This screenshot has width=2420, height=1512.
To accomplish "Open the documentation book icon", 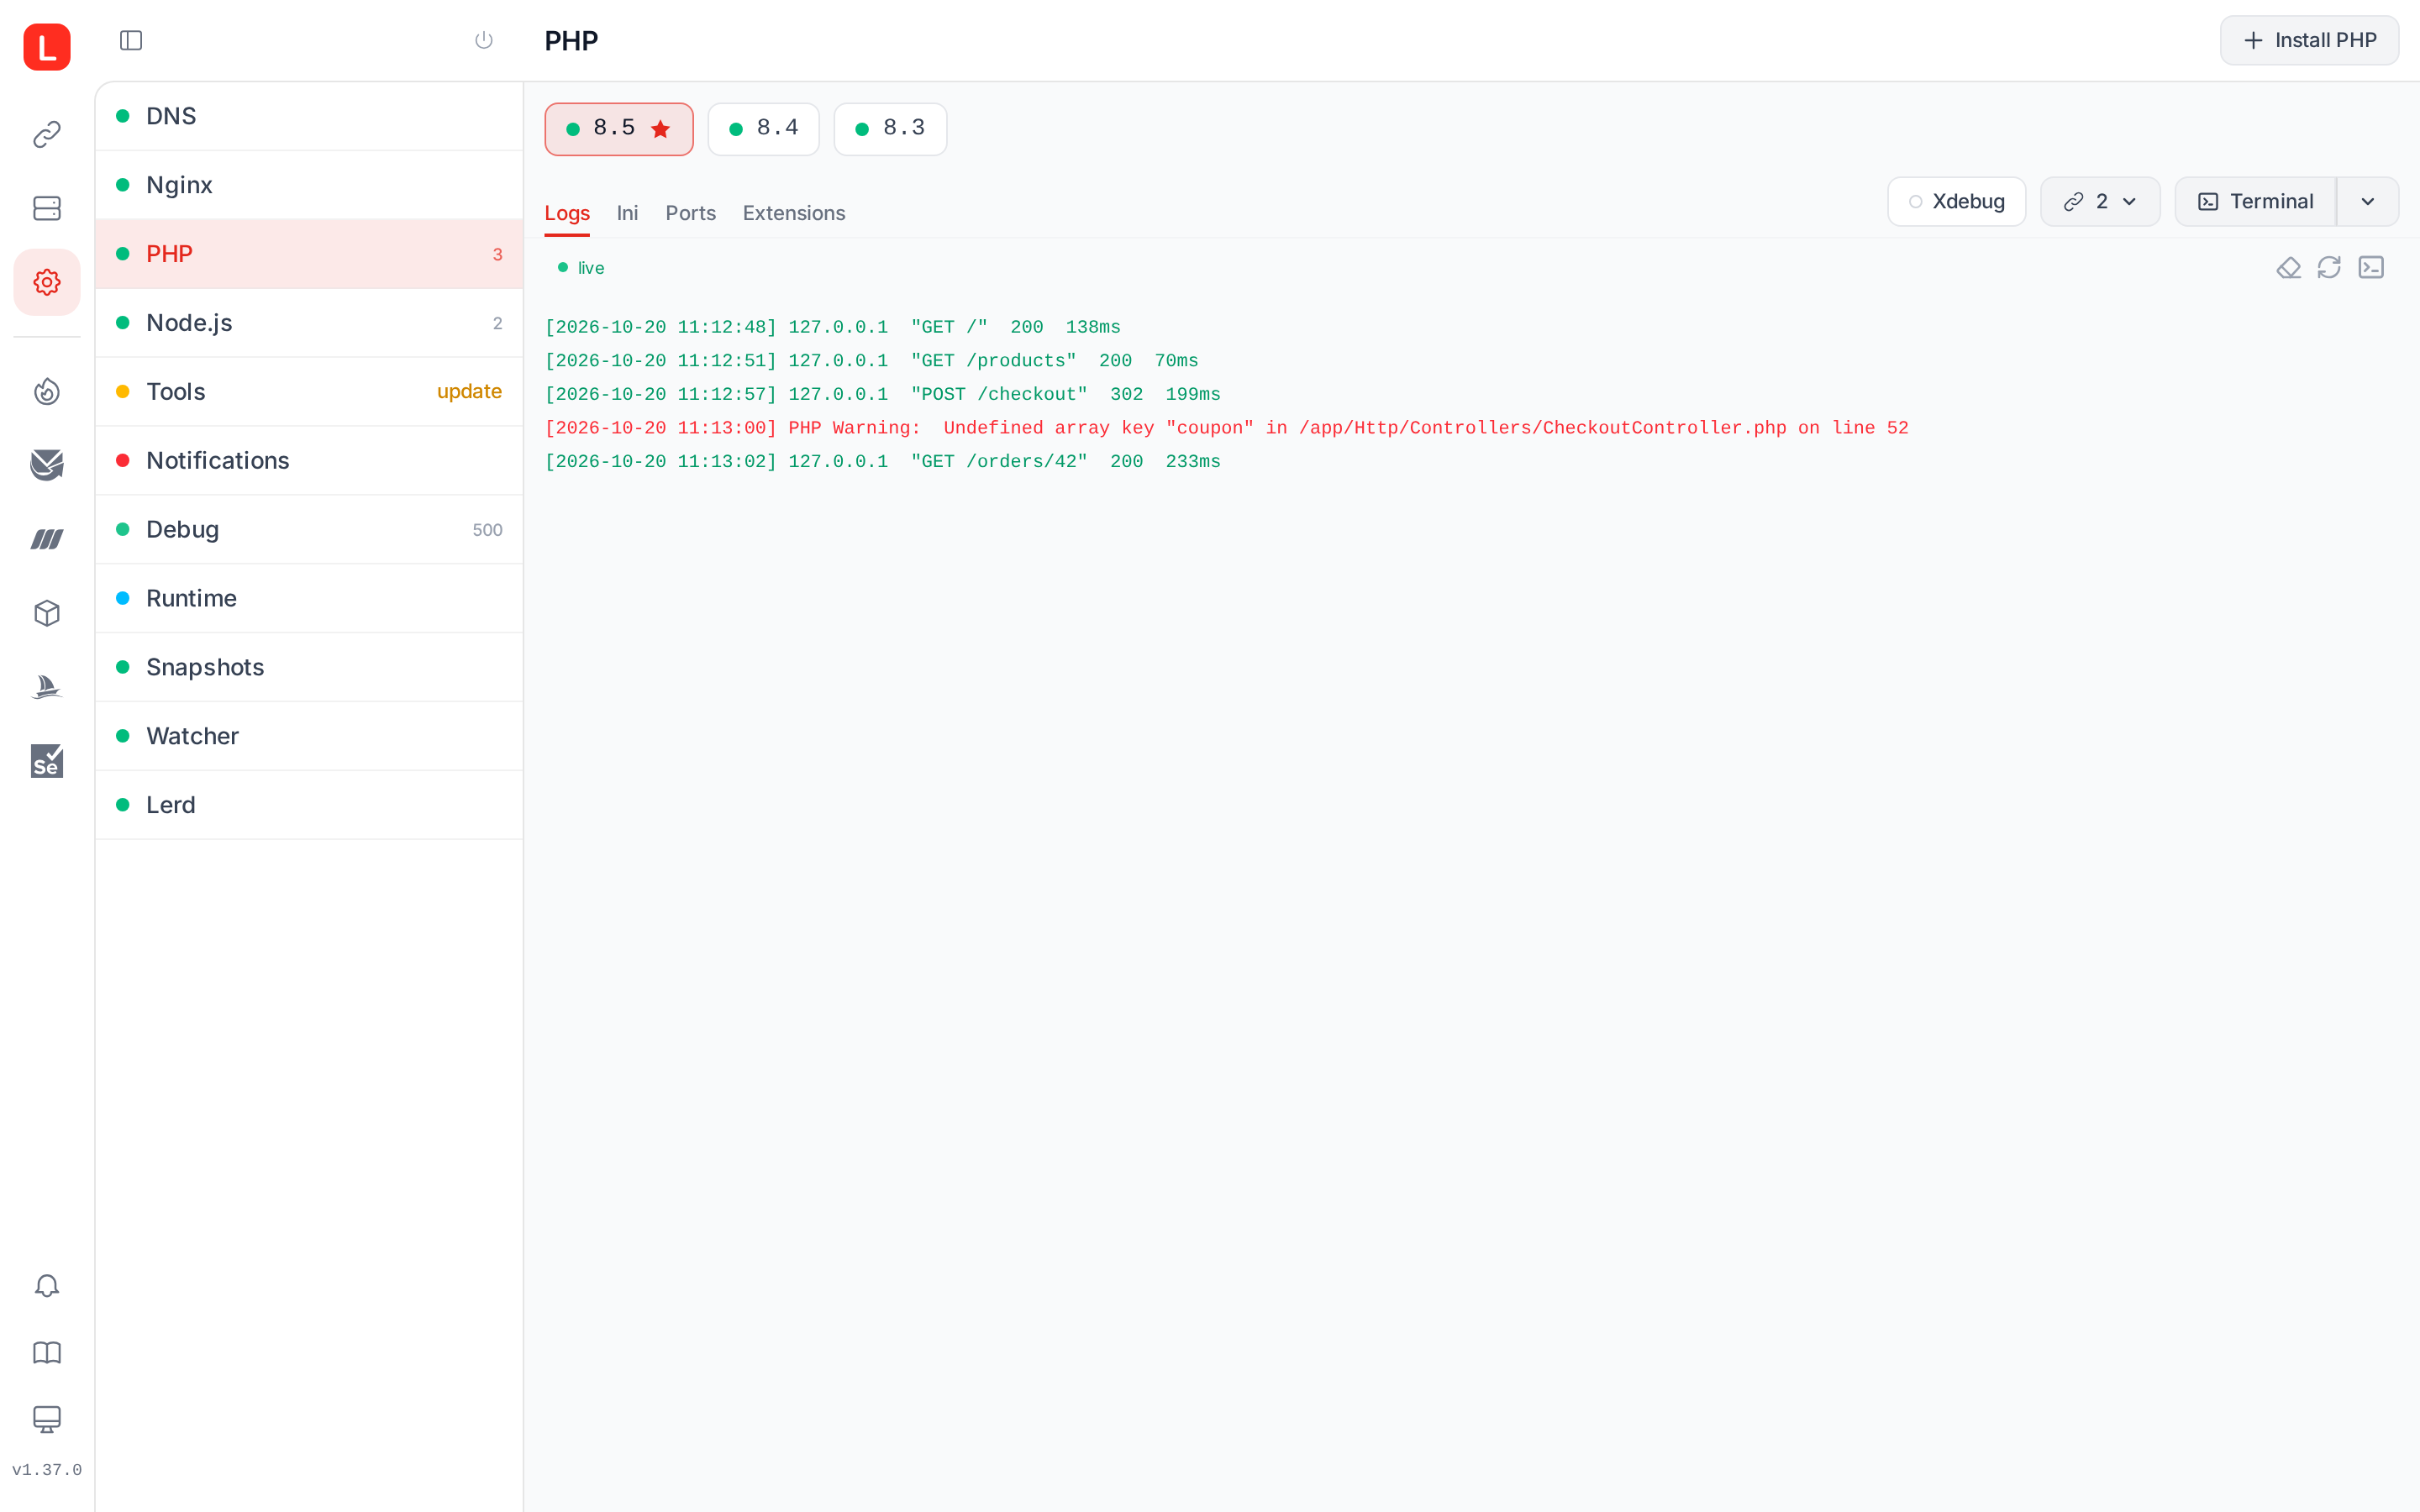I will 47,1352.
